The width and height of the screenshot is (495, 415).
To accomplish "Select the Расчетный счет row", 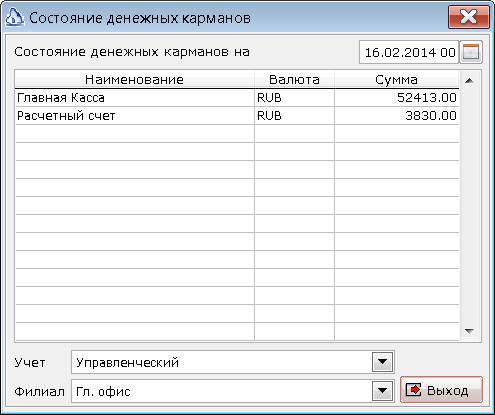I will click(x=237, y=116).
